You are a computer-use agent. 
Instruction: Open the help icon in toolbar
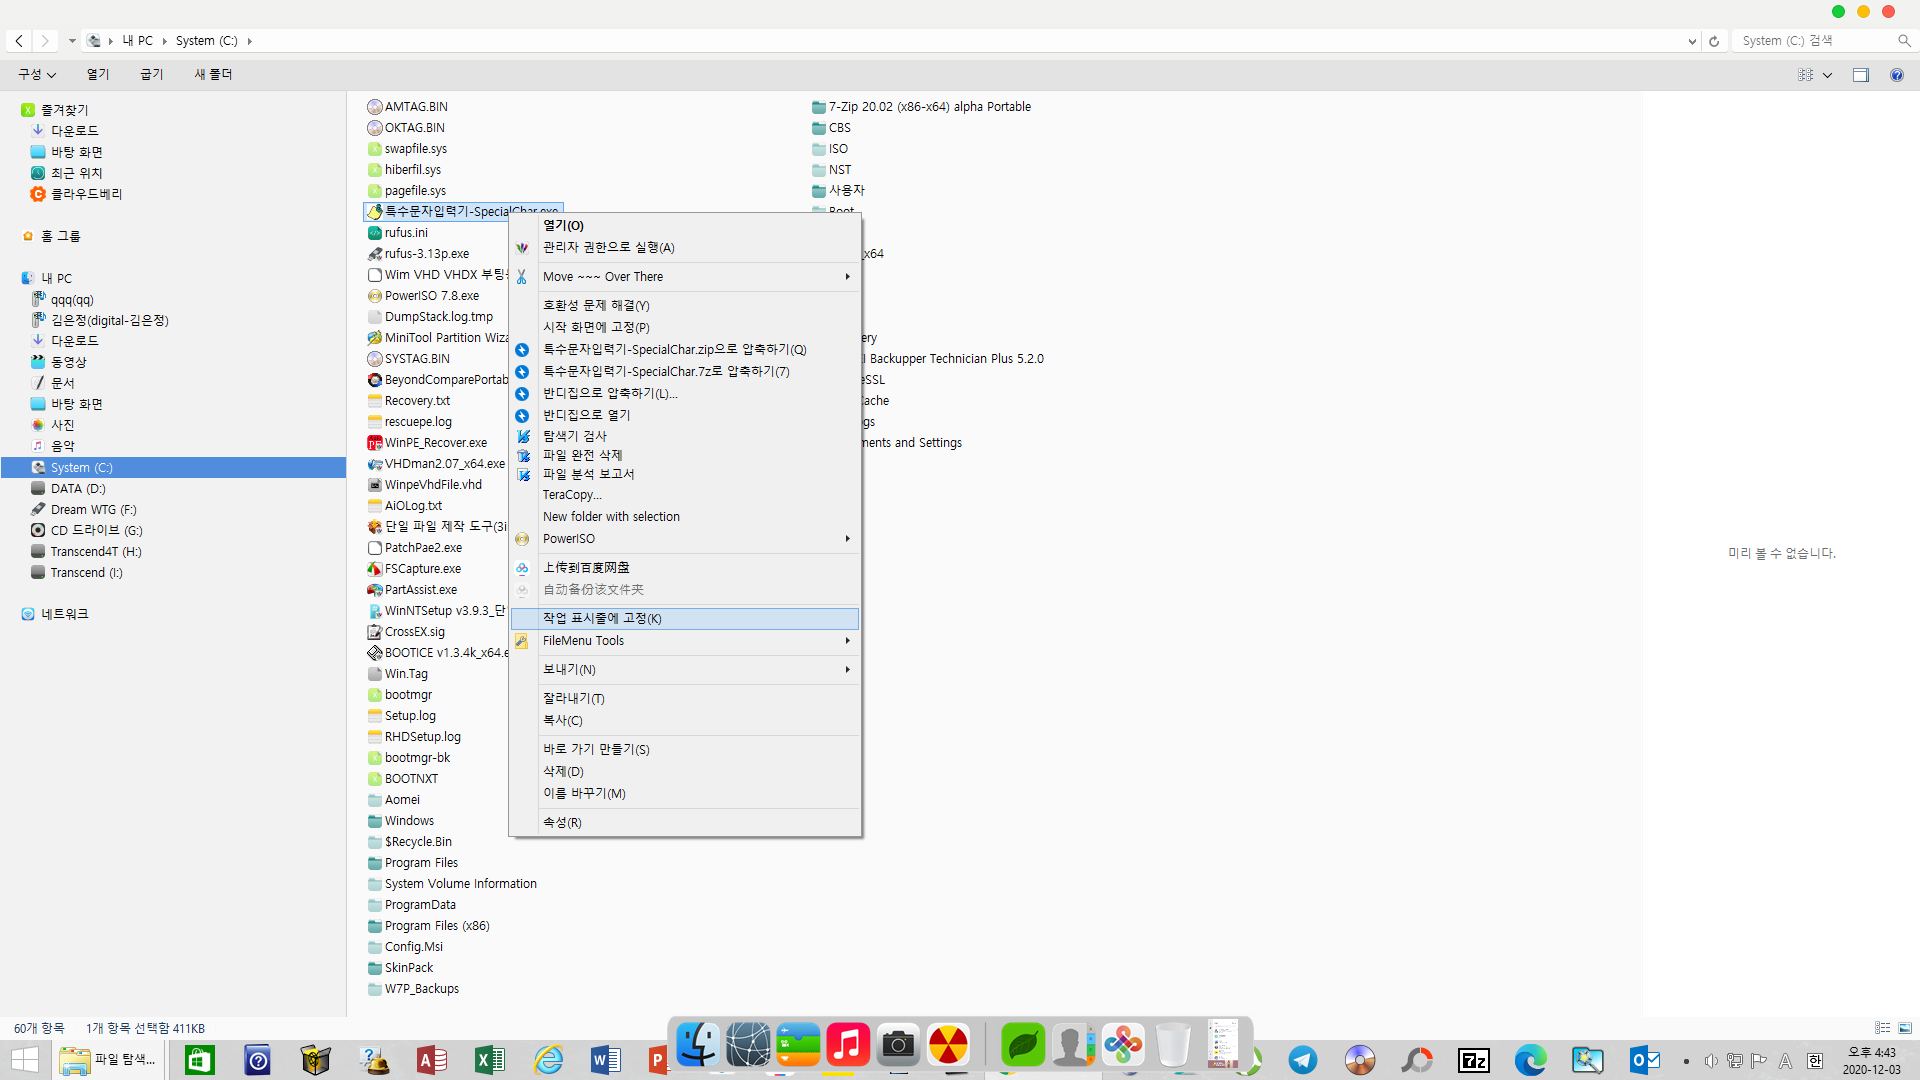coord(1897,75)
